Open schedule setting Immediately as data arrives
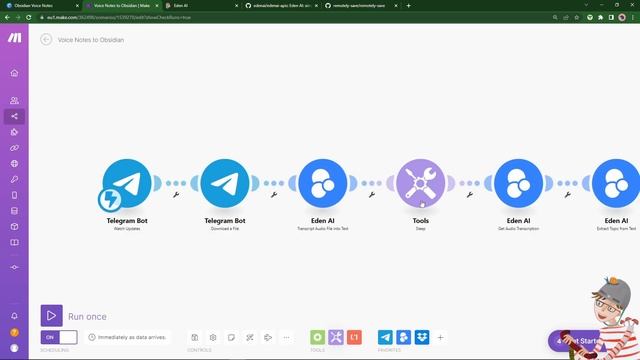This screenshot has width=640, height=360. 127,337
